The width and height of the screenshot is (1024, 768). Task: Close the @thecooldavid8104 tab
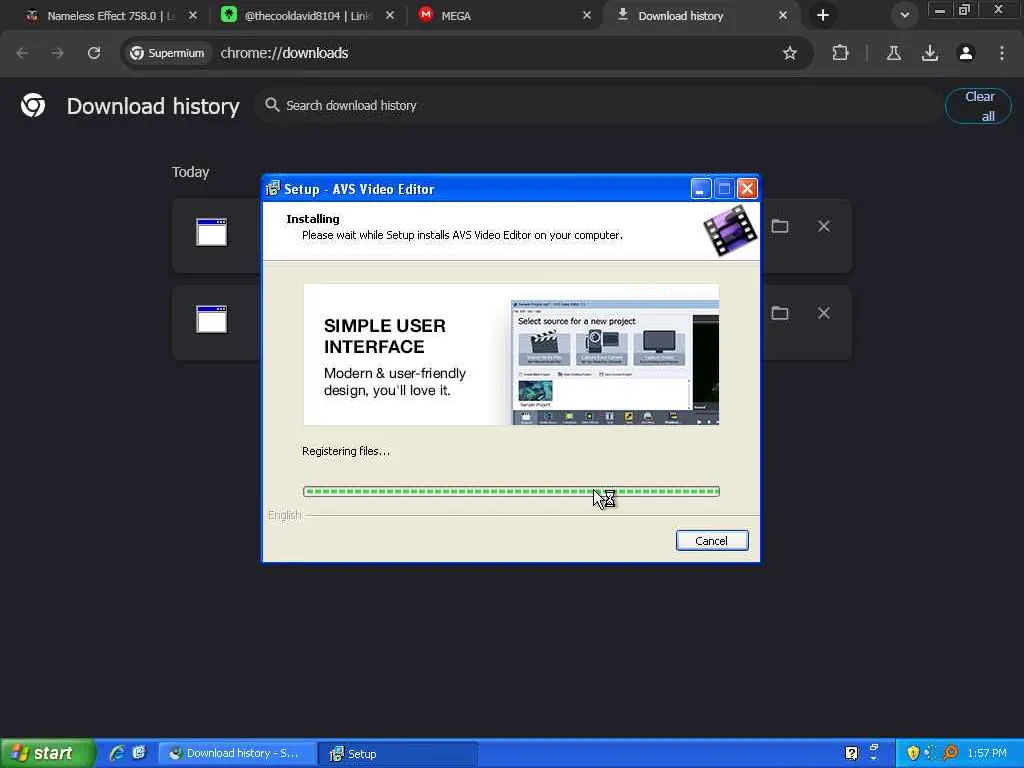tap(390, 16)
